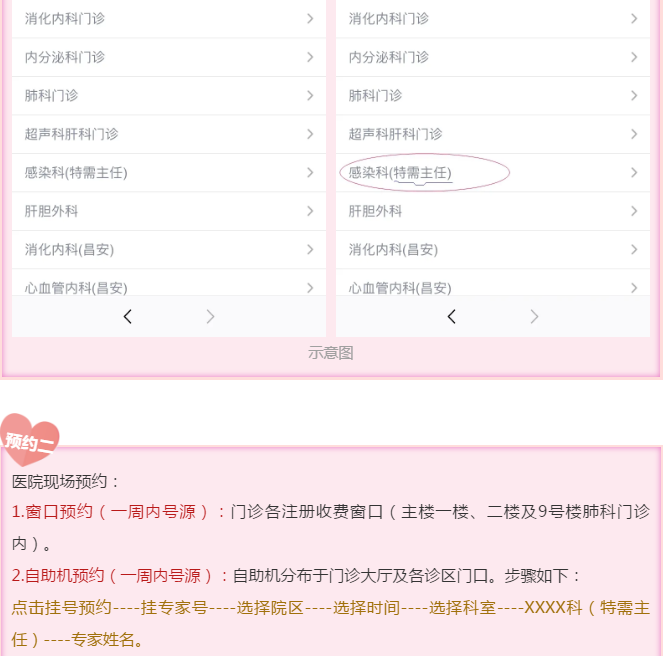Open chevron beside left 消化内科门诊

310,19
